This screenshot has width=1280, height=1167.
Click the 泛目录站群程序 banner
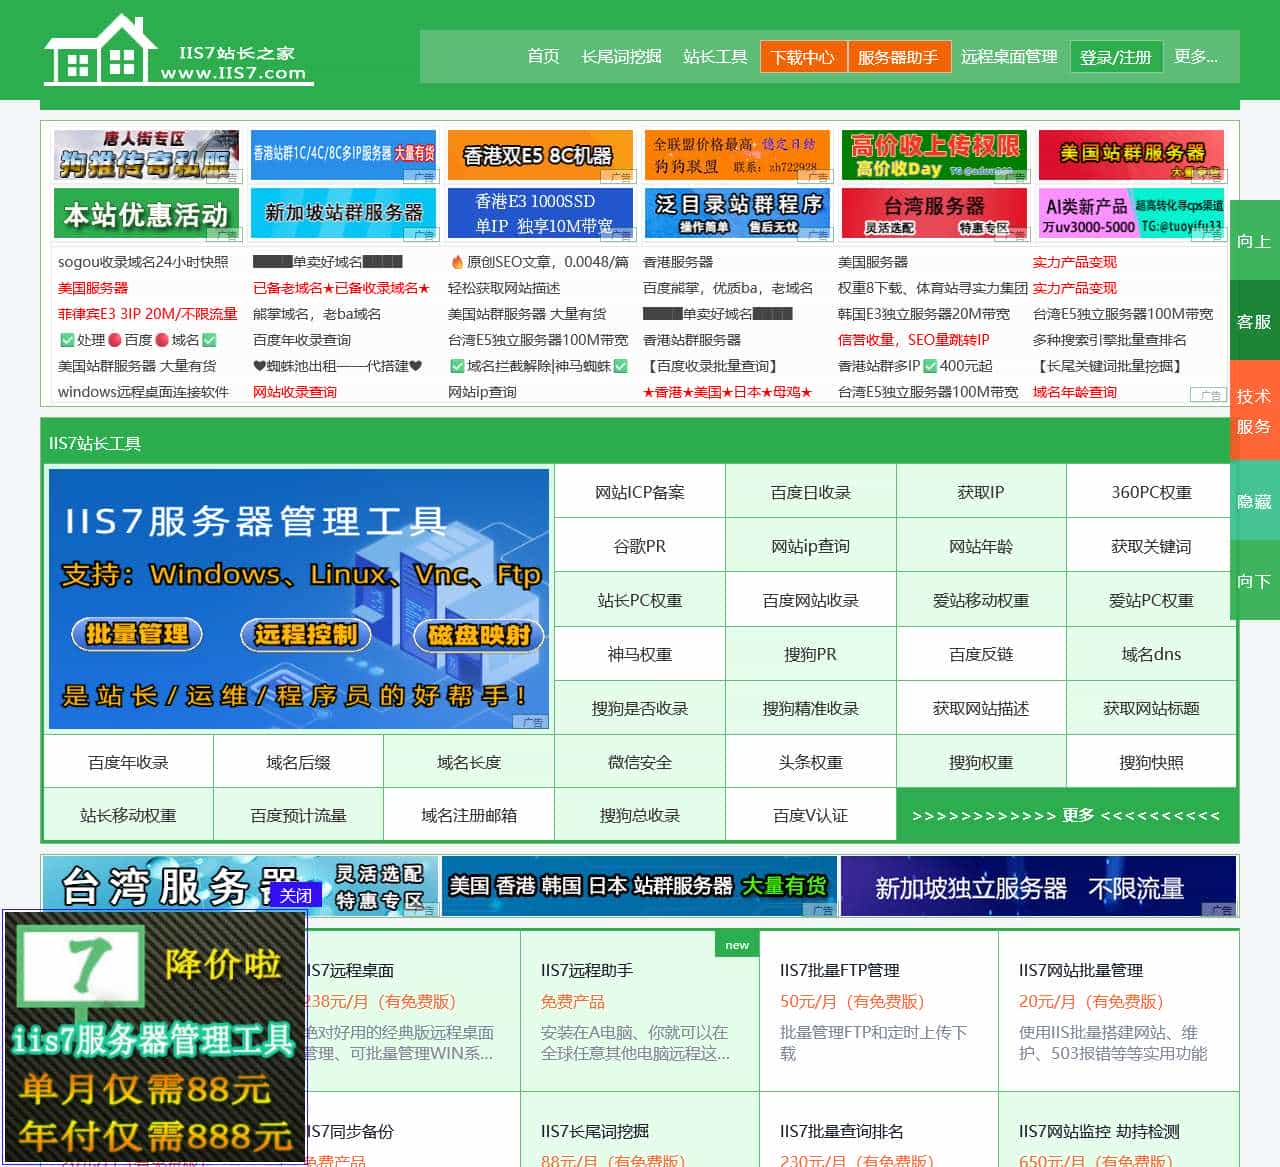(737, 214)
